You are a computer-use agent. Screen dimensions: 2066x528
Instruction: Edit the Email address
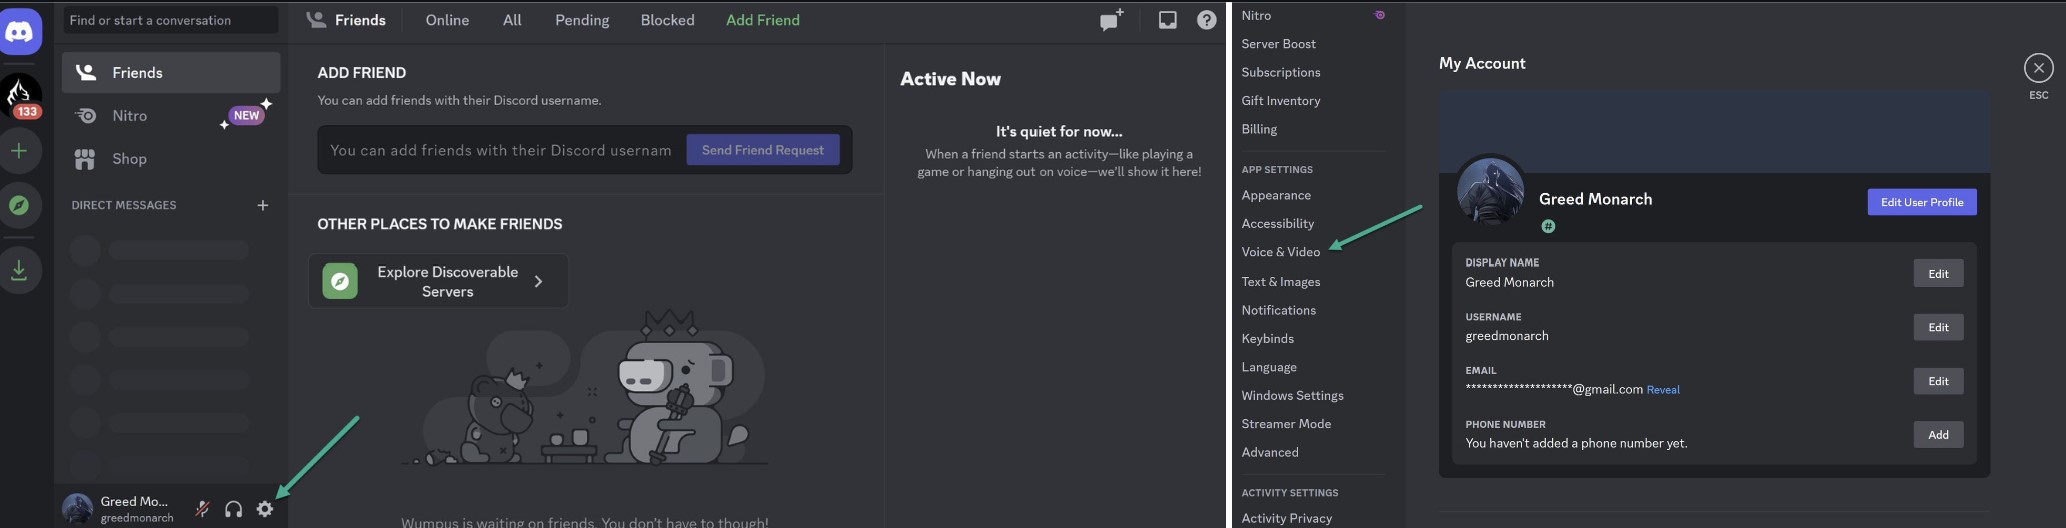(x=1938, y=381)
